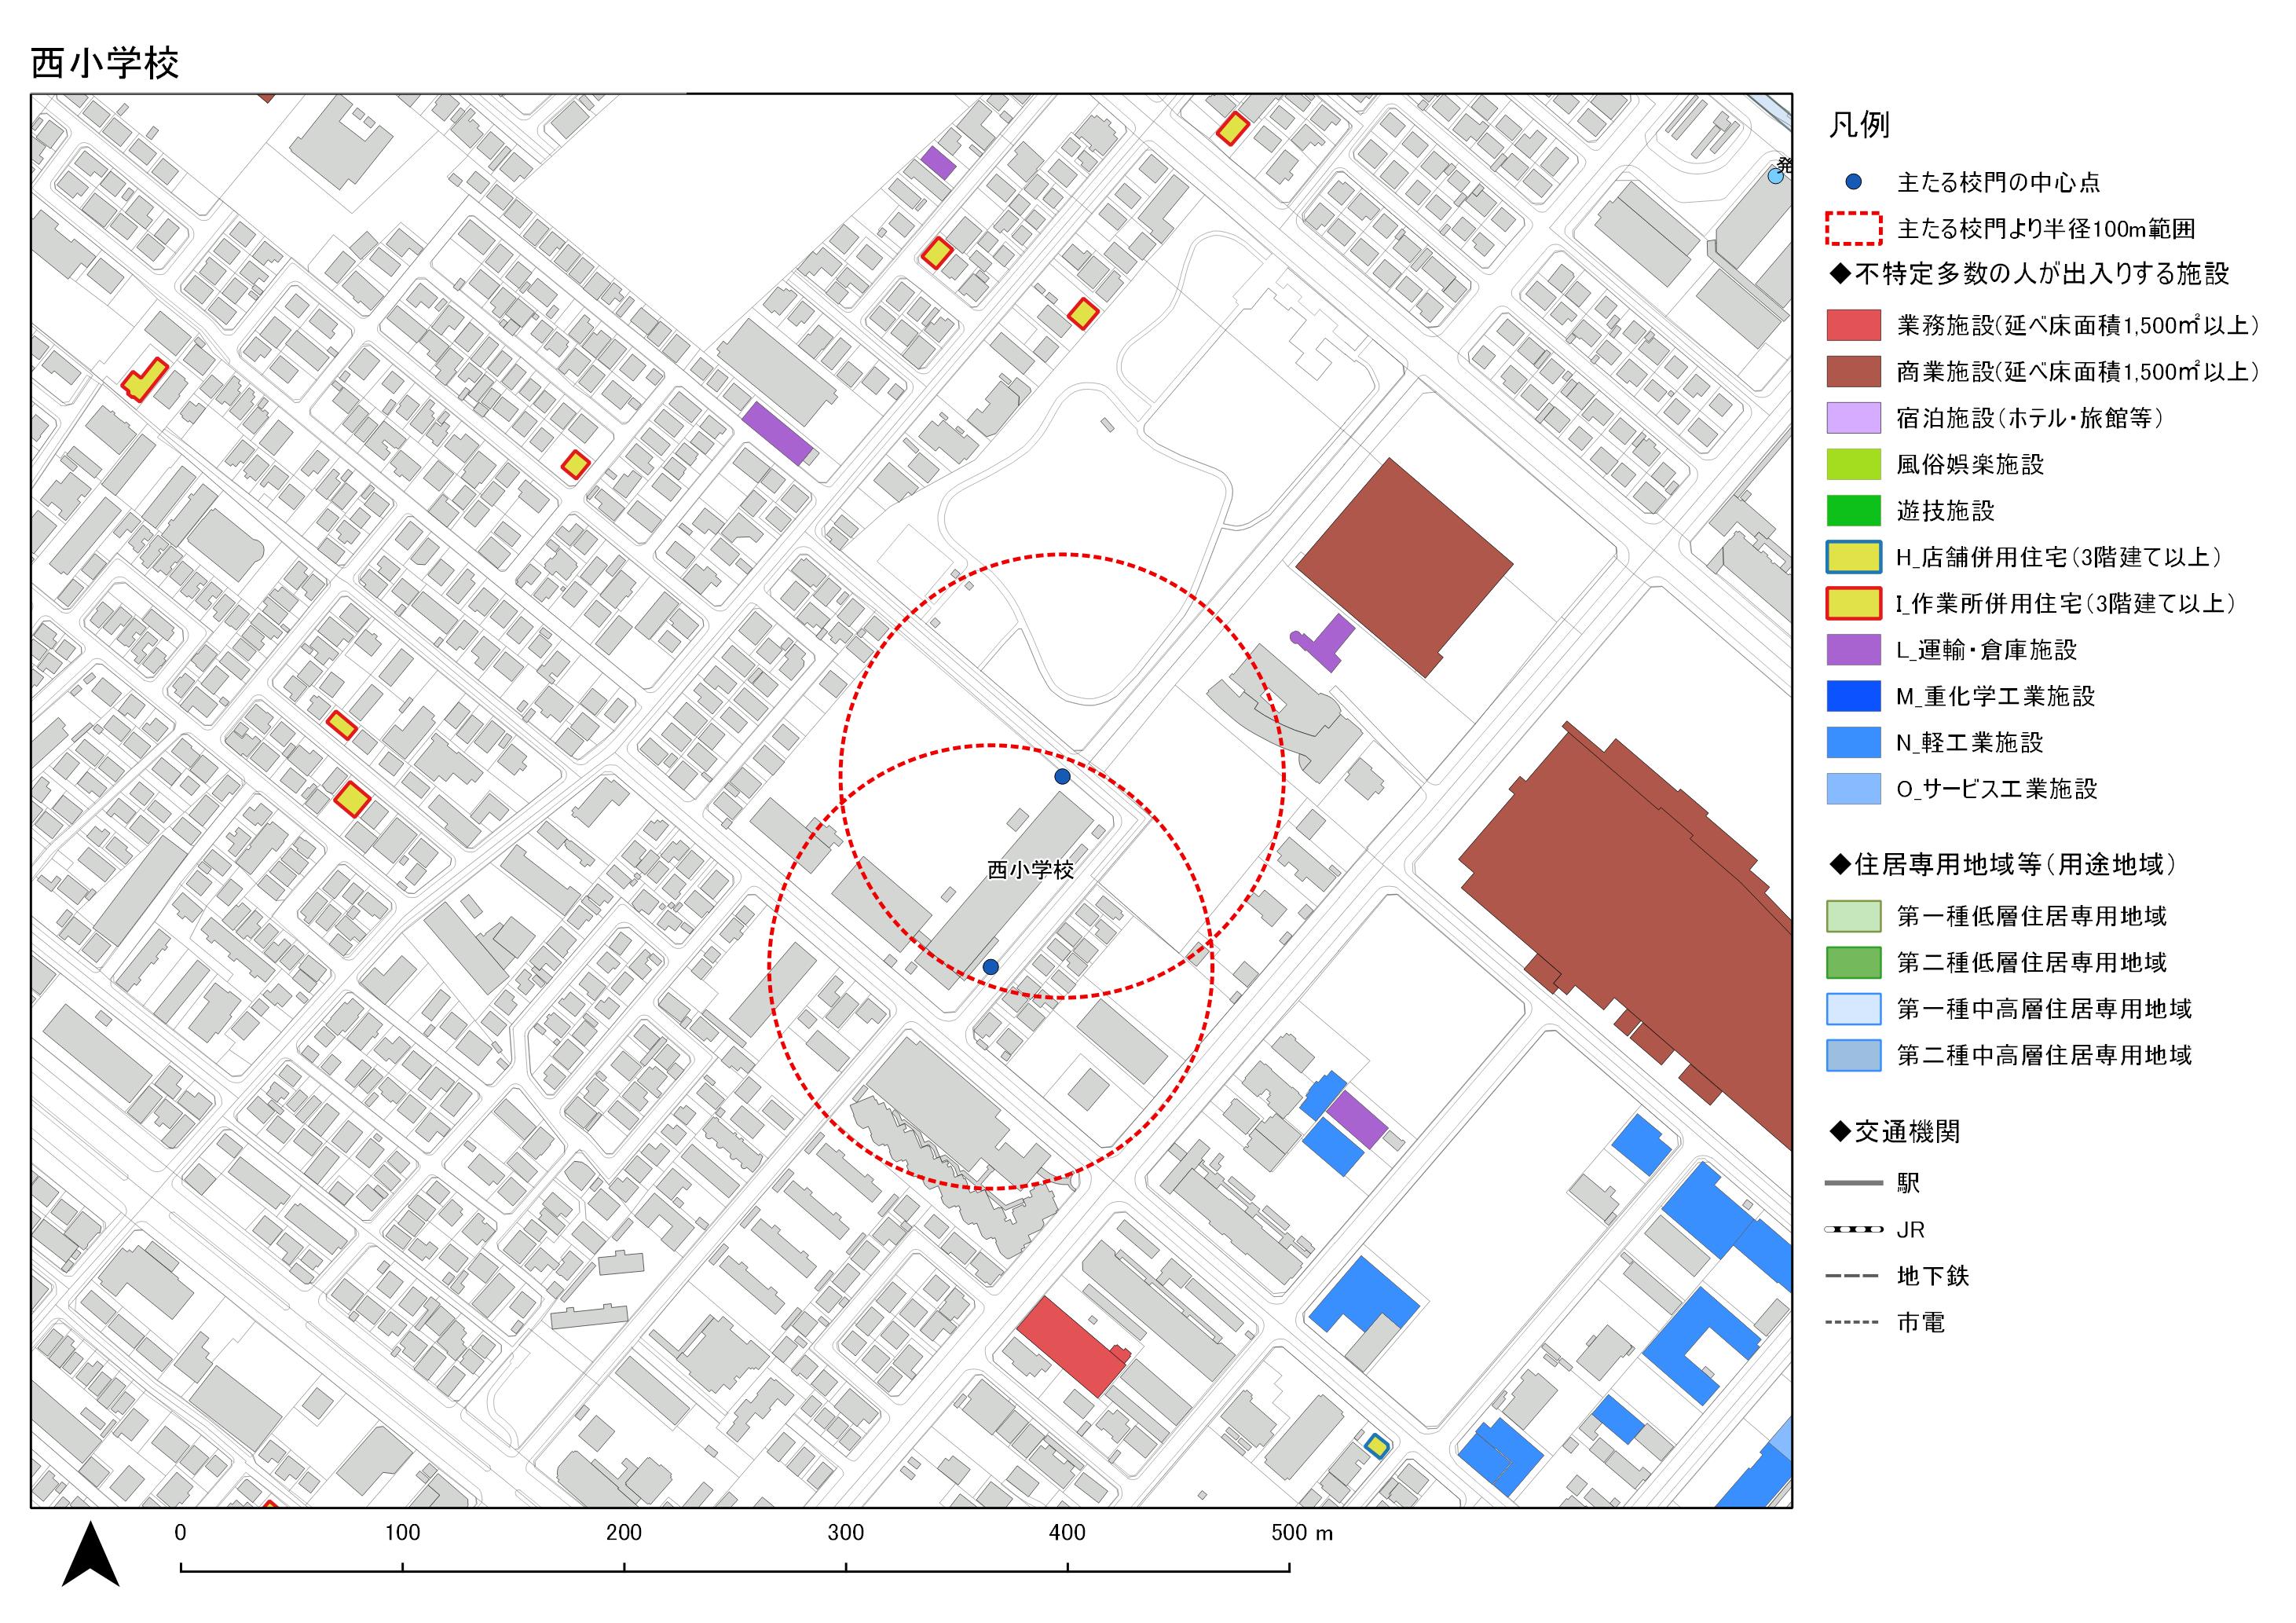The width and height of the screenshot is (2296, 1623).
Task: Select the 宿泊施設 light purple legend swatch
Action: click(1853, 418)
